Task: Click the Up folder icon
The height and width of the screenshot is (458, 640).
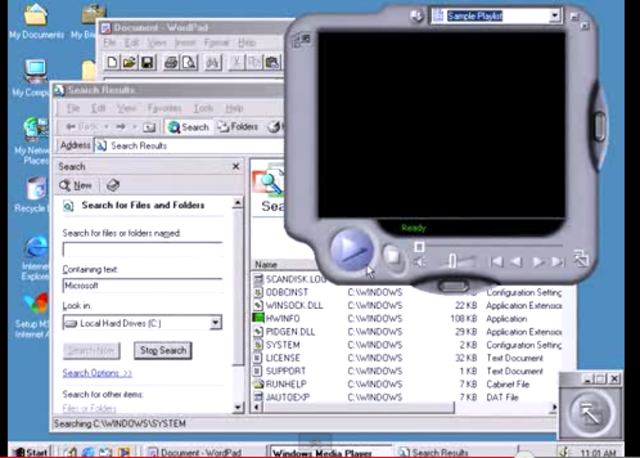Action: coord(149,127)
